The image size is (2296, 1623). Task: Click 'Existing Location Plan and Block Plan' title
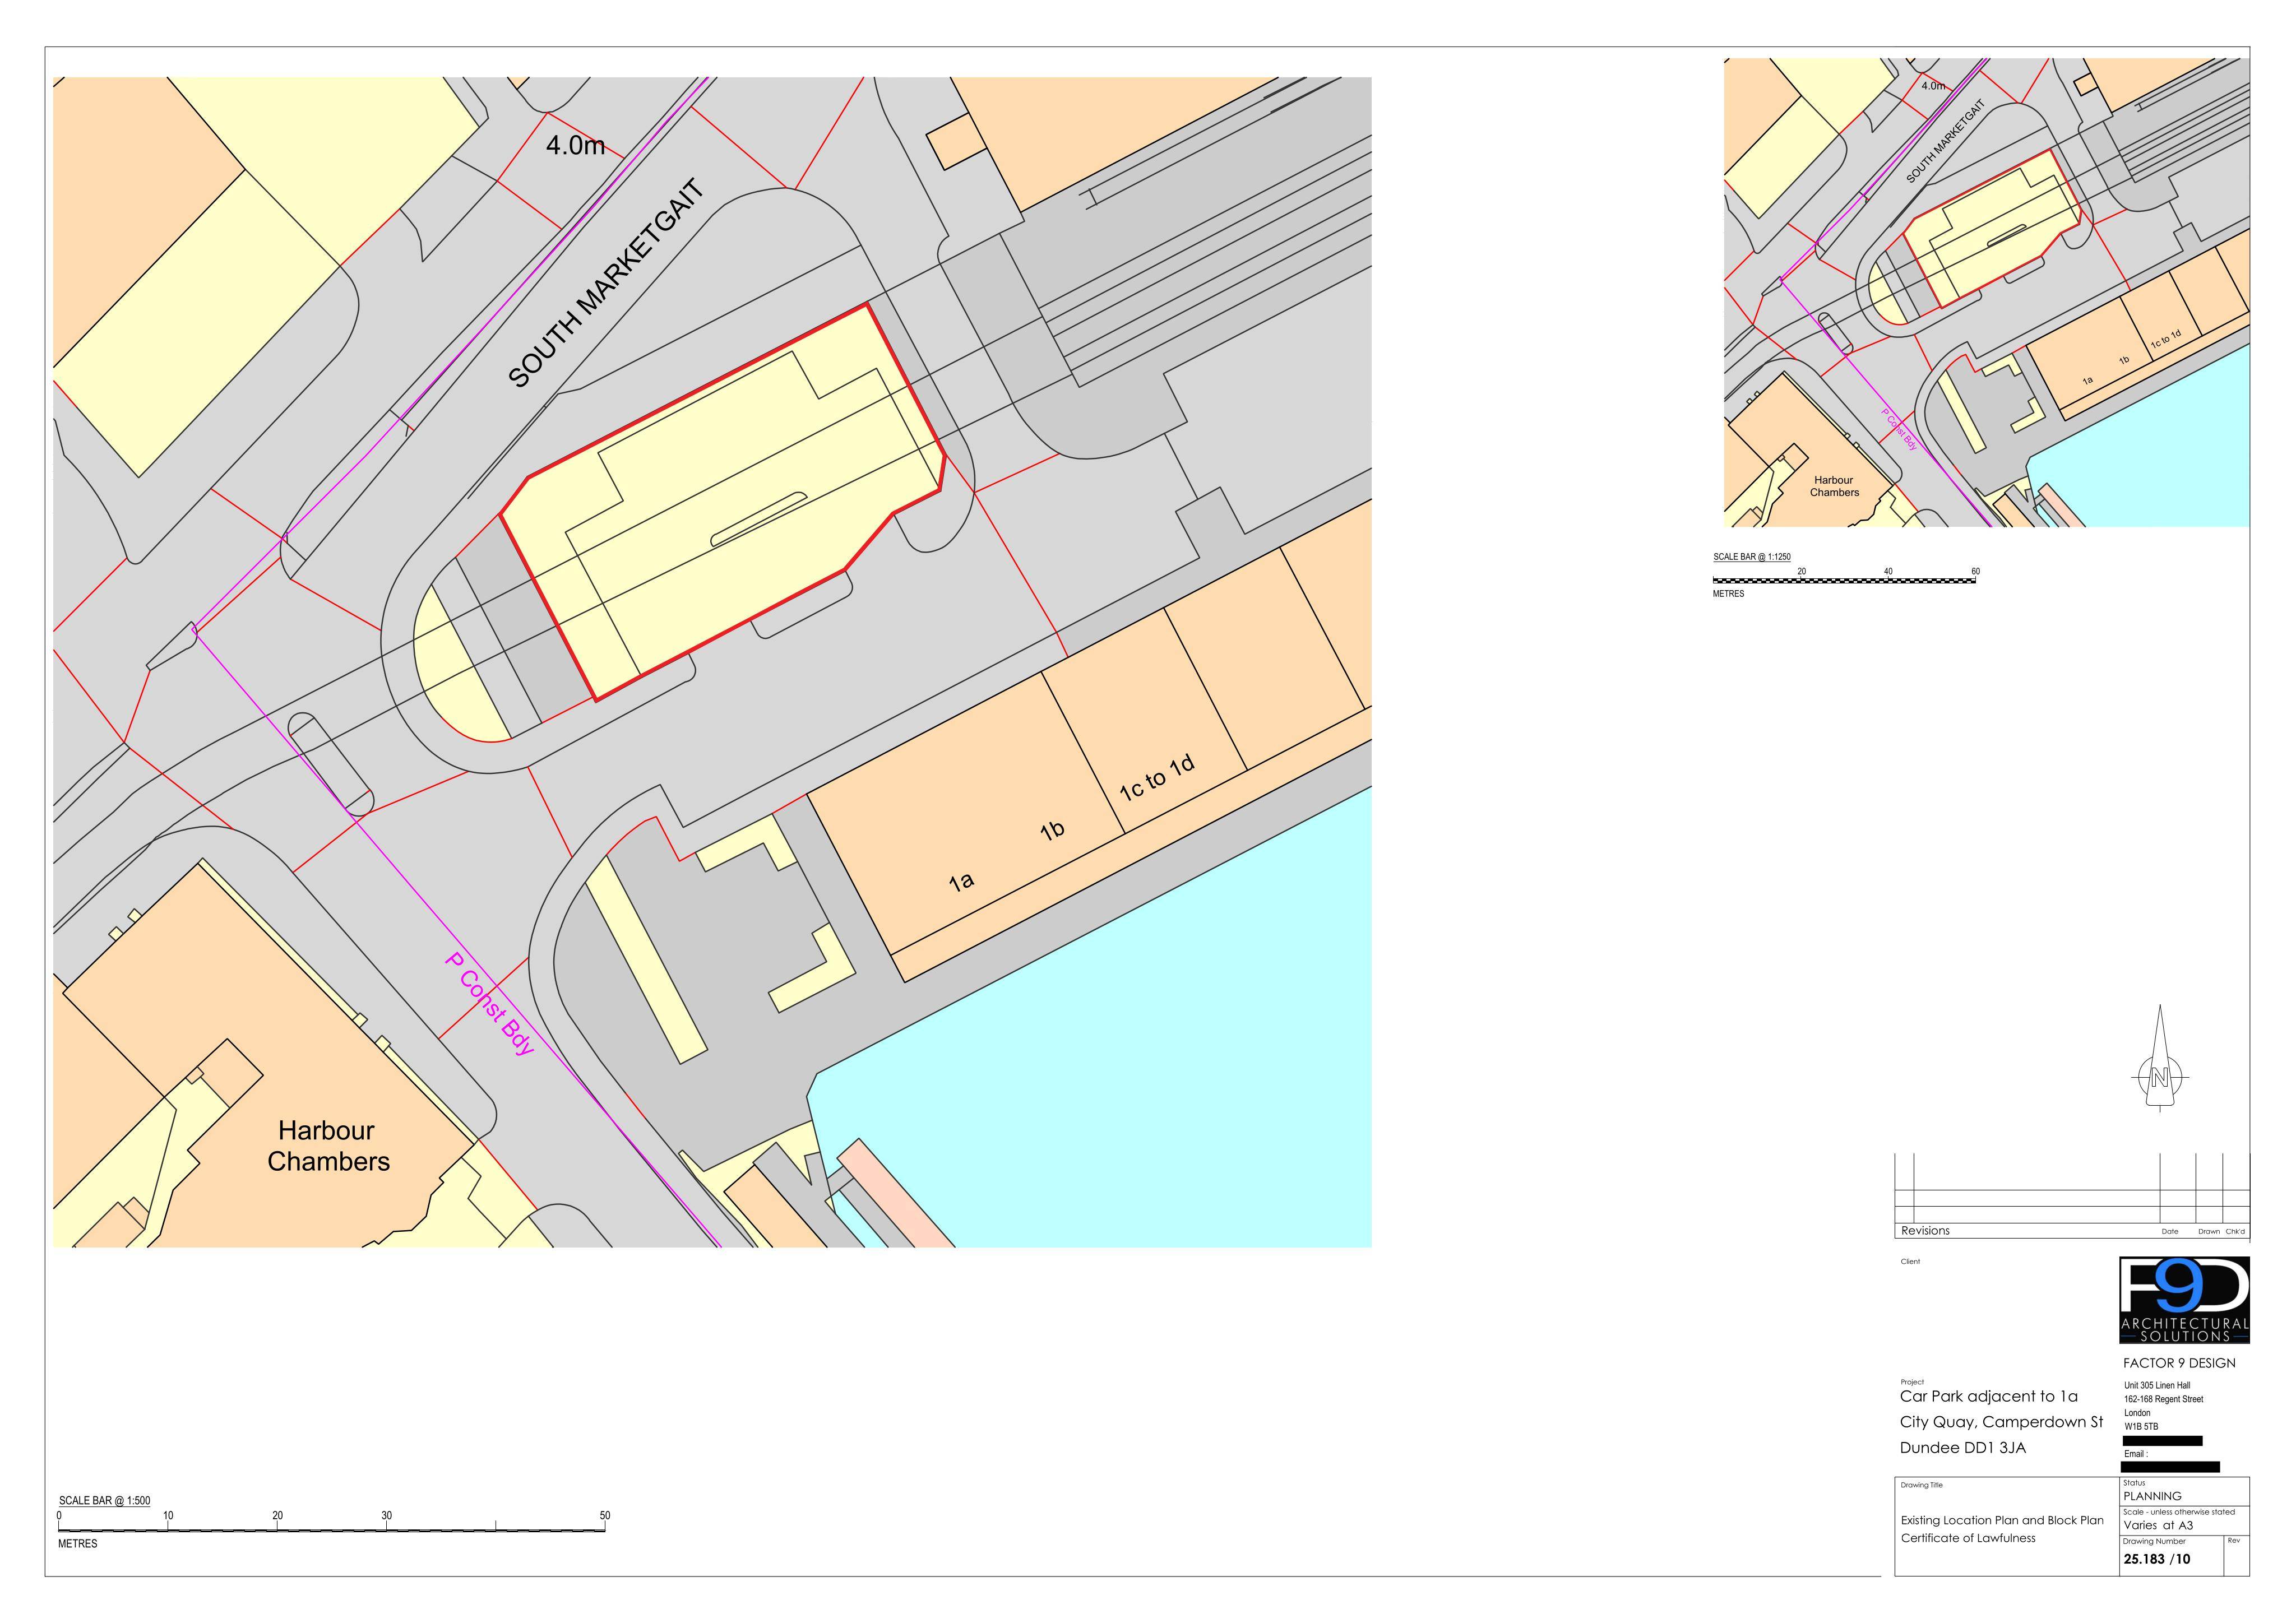click(2001, 1520)
